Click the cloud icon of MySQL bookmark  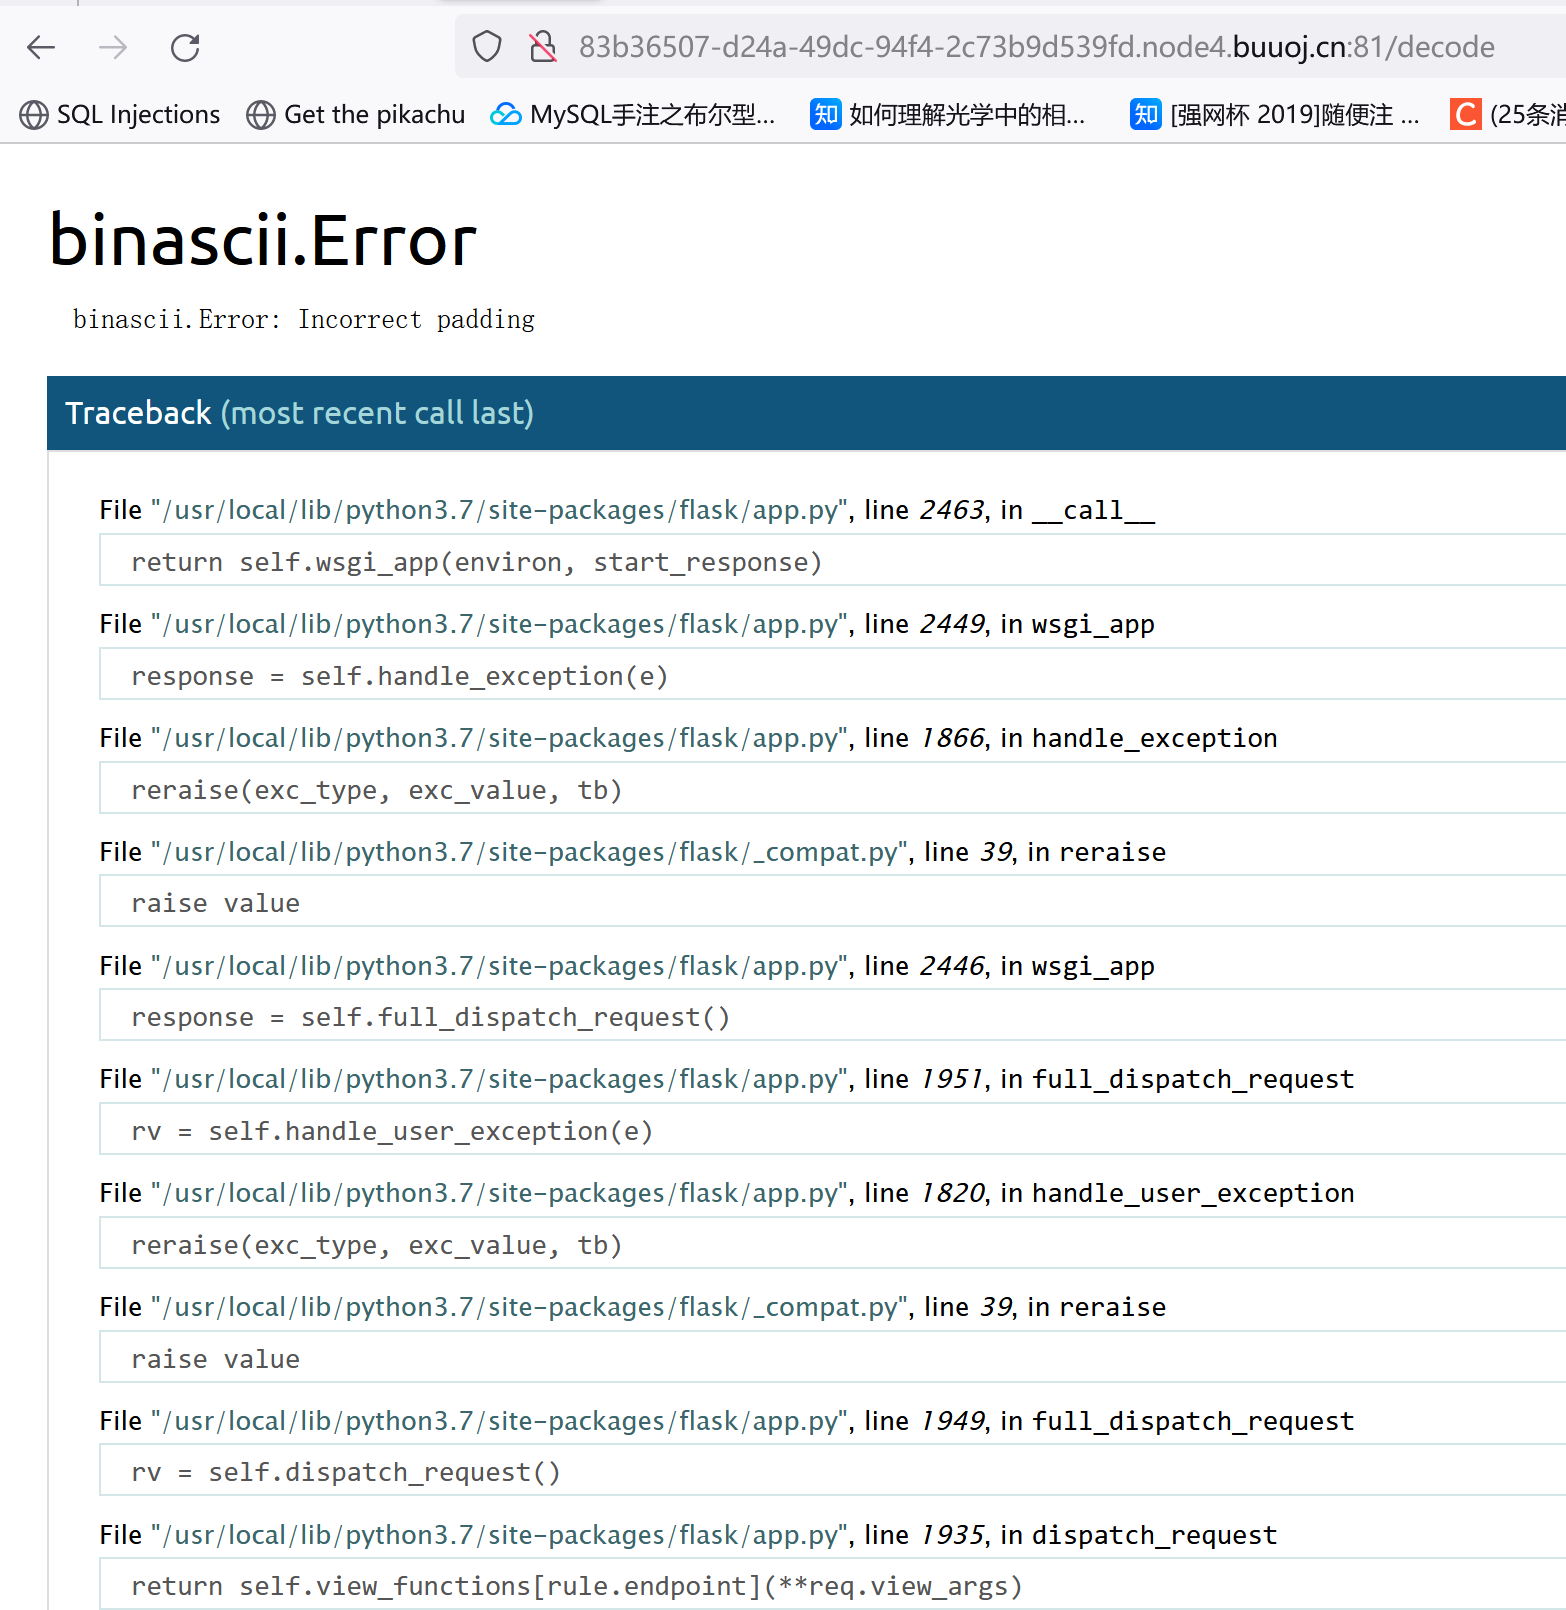point(506,115)
